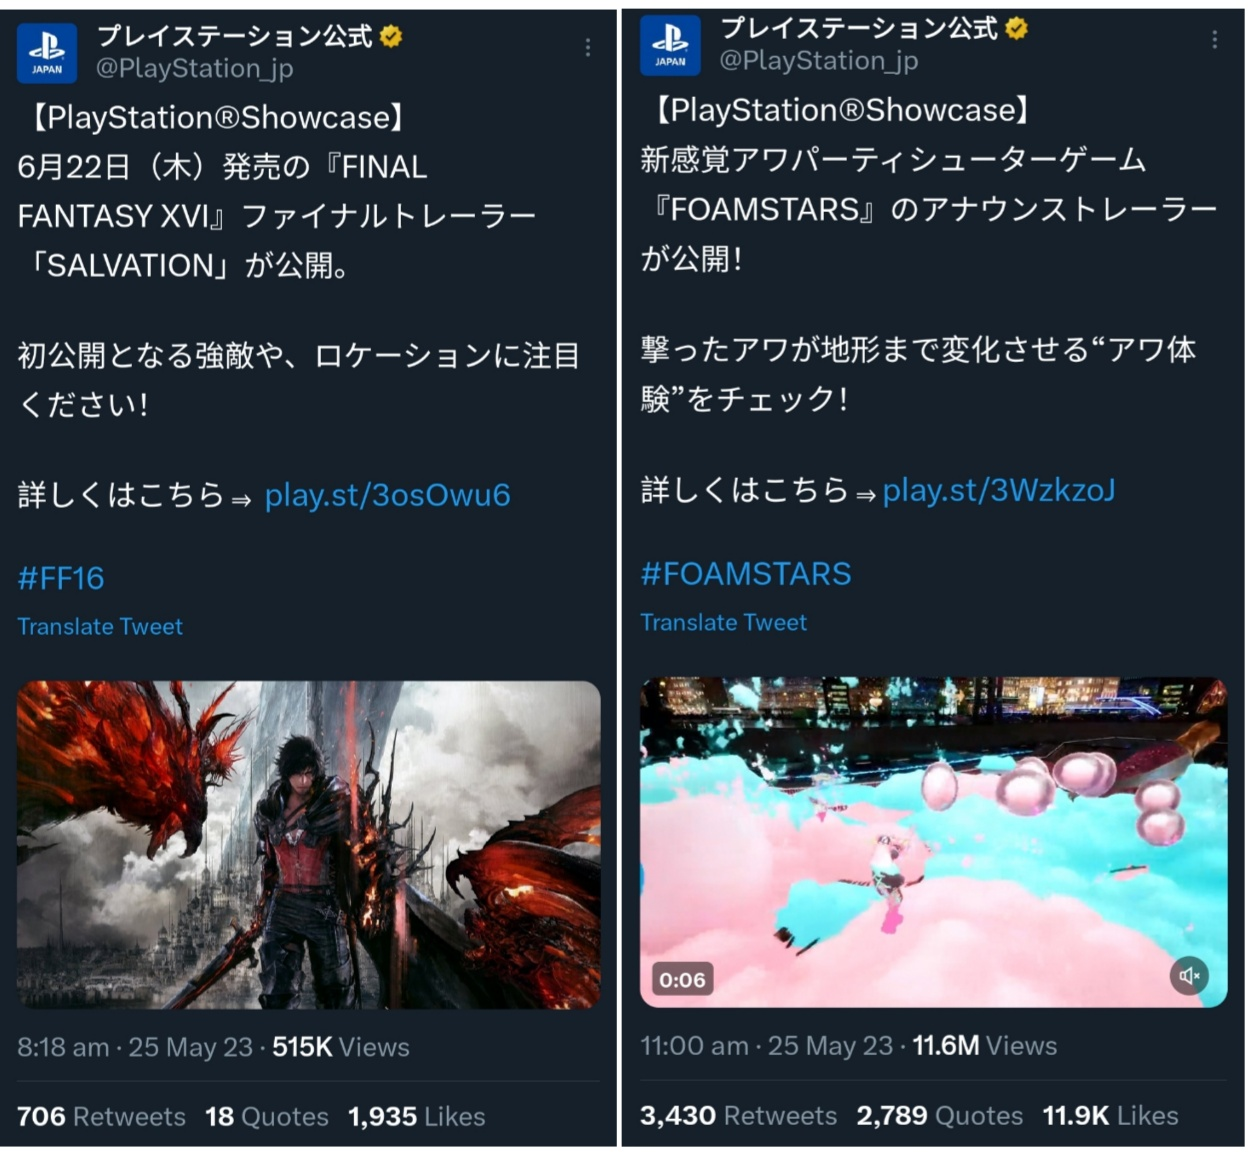Play the FOAMSTARS trailer video
The width and height of the screenshot is (1251, 1152).
point(933,842)
